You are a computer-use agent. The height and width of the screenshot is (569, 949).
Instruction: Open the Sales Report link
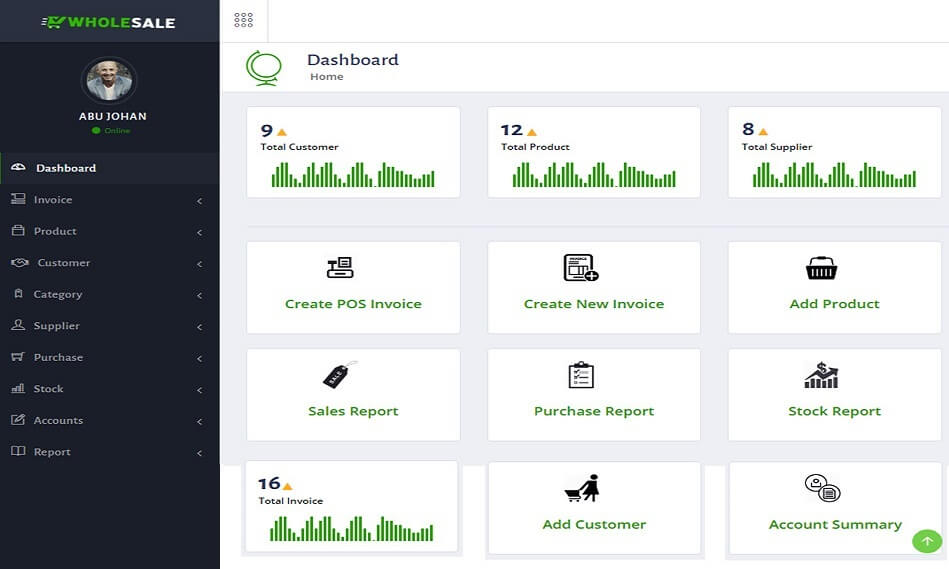point(353,411)
